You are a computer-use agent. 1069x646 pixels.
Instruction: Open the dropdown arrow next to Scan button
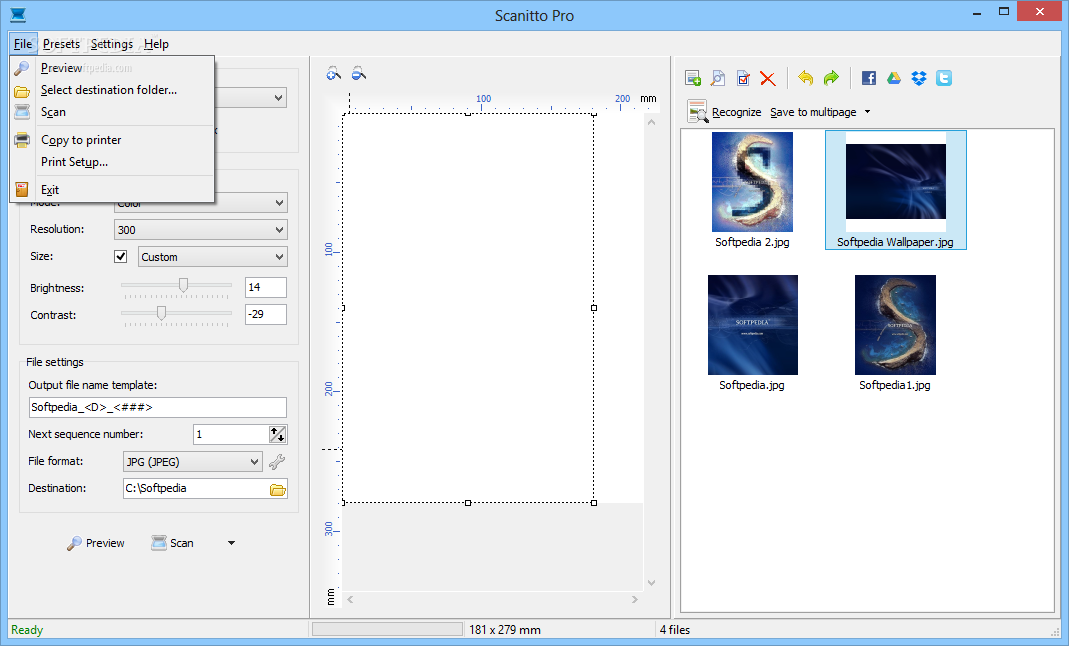coord(231,543)
